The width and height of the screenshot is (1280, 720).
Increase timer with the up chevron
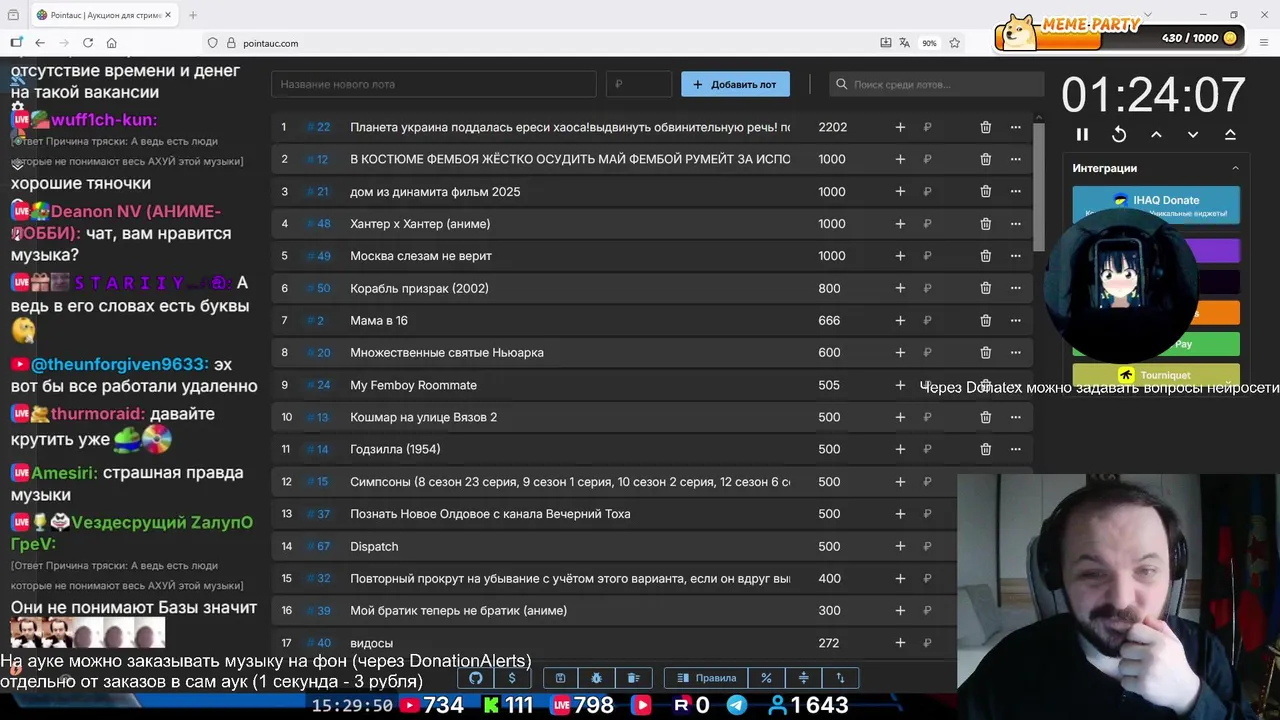tap(1156, 134)
